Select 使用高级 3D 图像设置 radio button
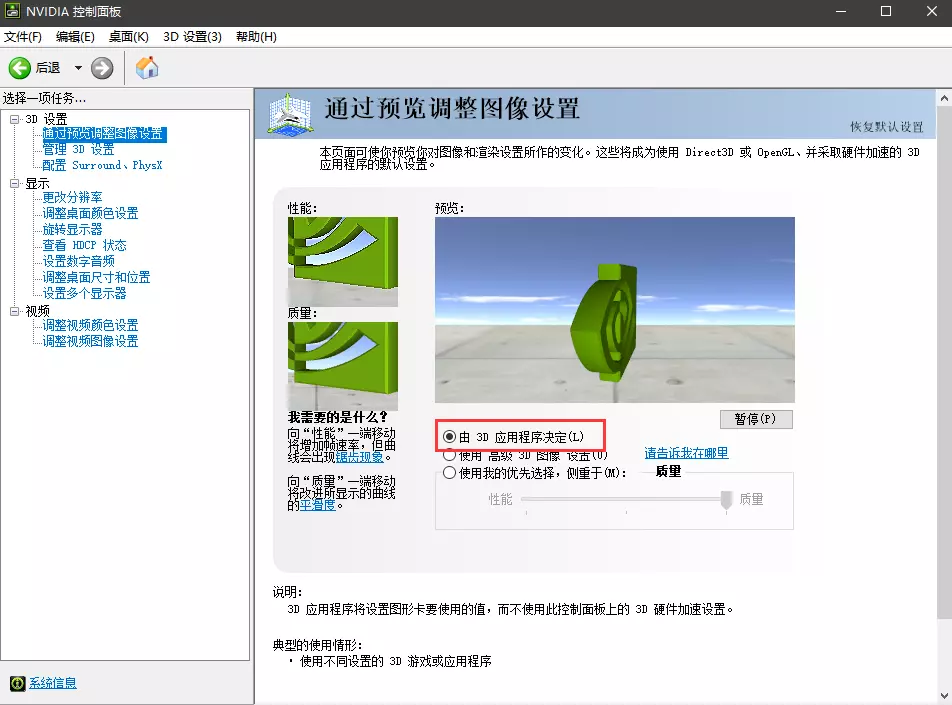Screen dimensions: 952x705 pyautogui.click(x=449, y=455)
